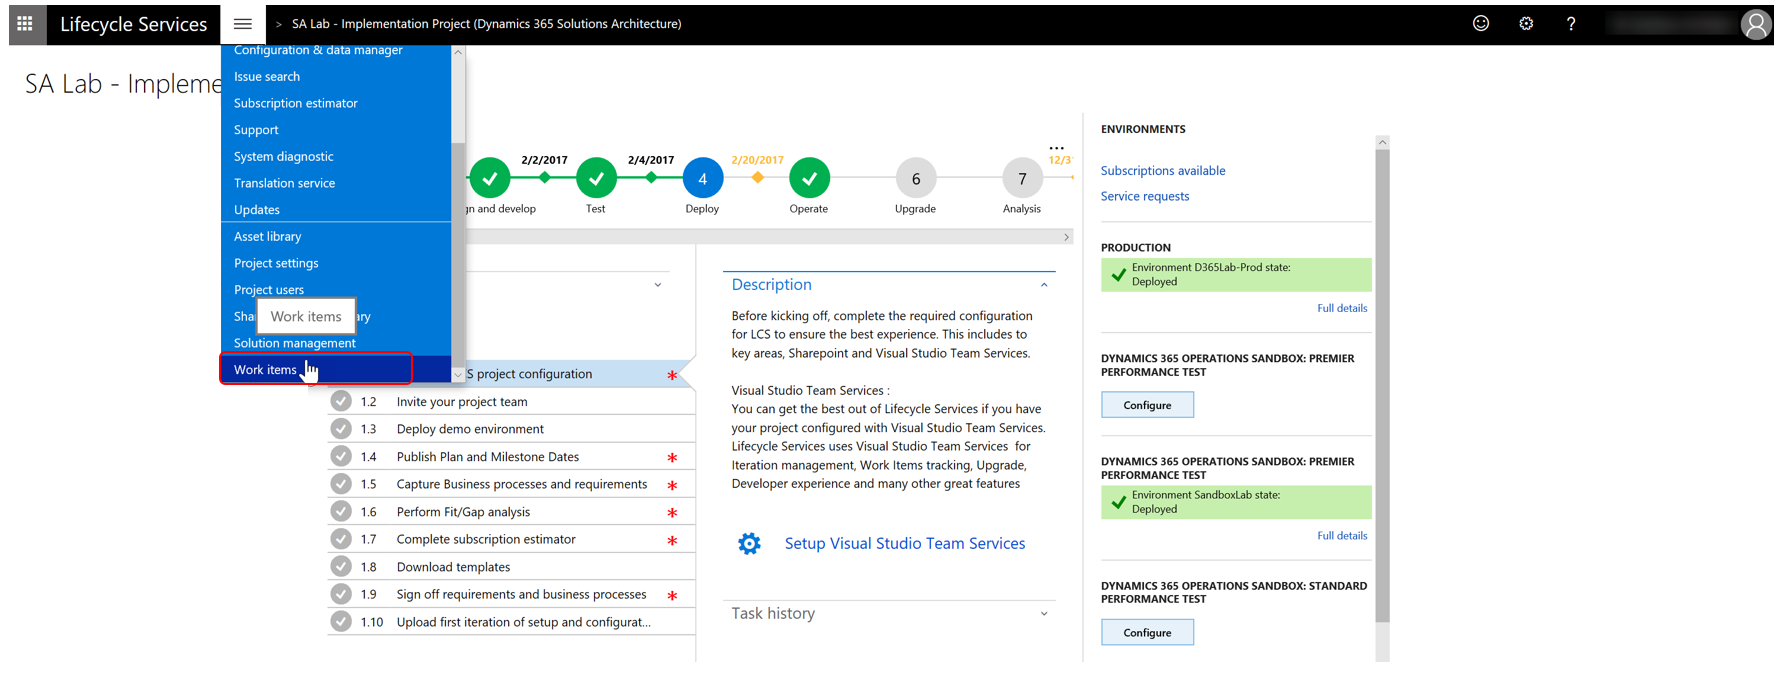Select task row Invite your project team

[511, 401]
